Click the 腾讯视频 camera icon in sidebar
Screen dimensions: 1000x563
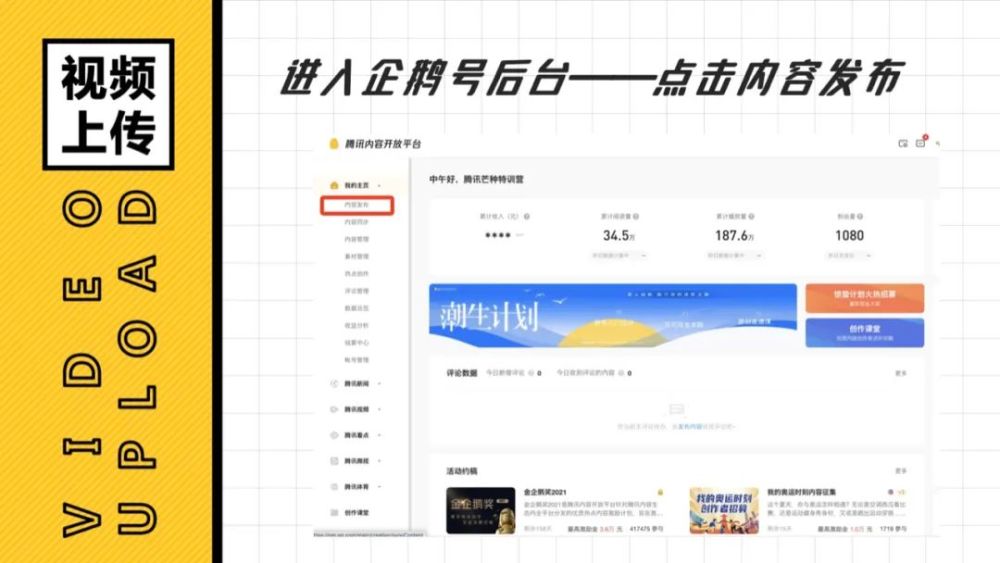334,409
